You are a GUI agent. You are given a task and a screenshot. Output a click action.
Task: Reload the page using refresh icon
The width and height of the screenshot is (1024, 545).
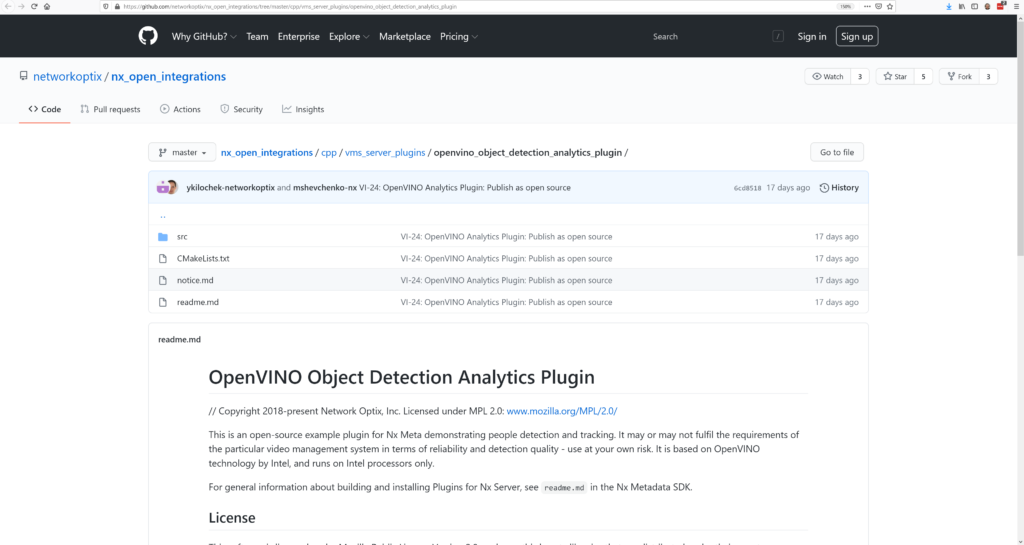34,7
